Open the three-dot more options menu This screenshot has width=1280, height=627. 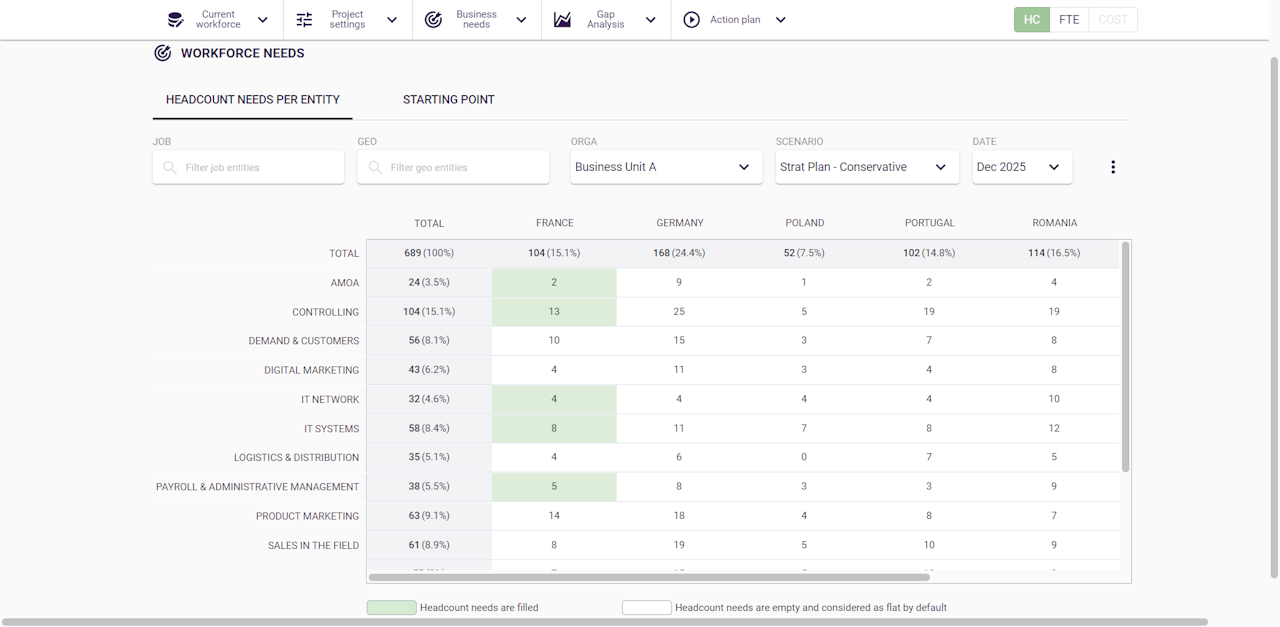point(1112,167)
